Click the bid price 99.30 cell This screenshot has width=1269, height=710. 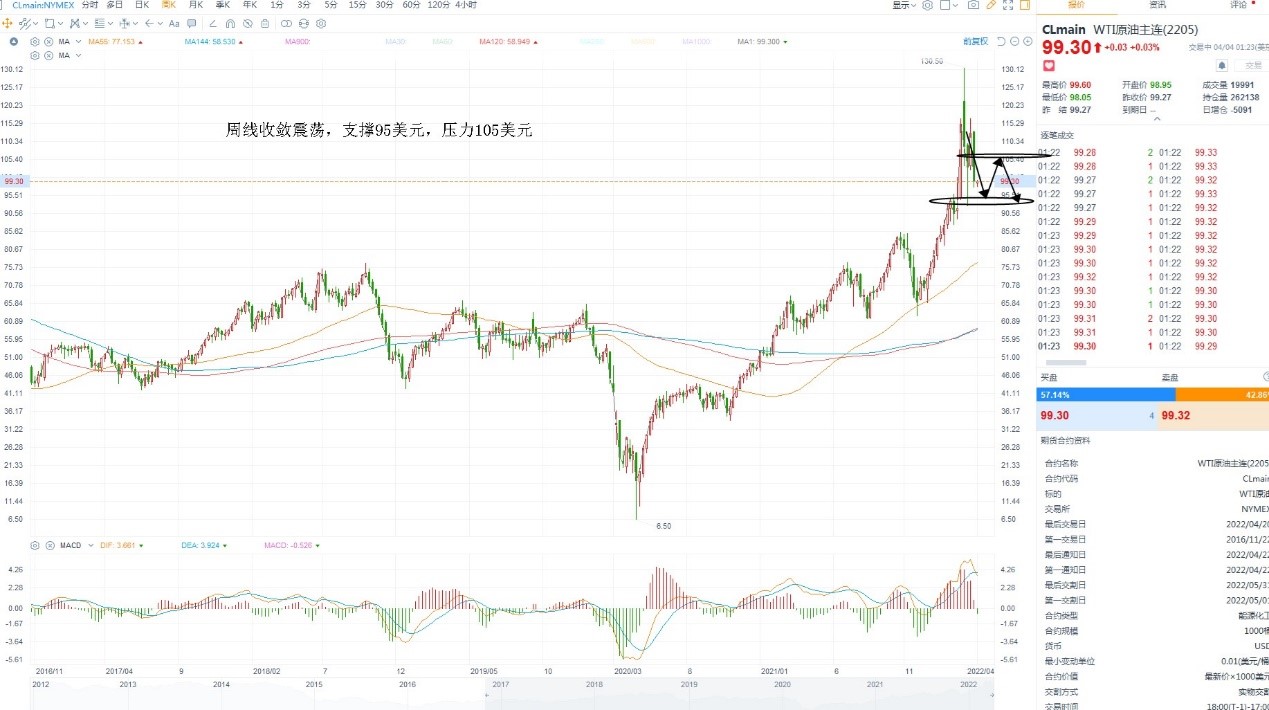tap(1097, 415)
